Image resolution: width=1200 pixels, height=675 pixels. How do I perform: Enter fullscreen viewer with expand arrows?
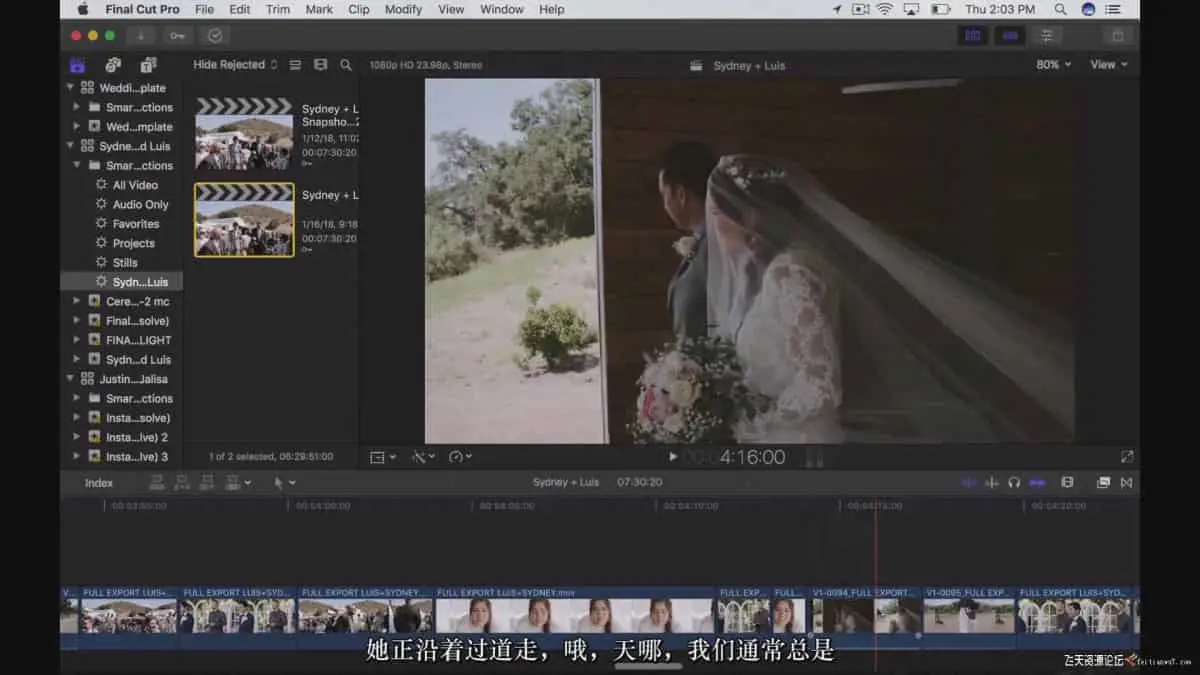[x=1127, y=457]
